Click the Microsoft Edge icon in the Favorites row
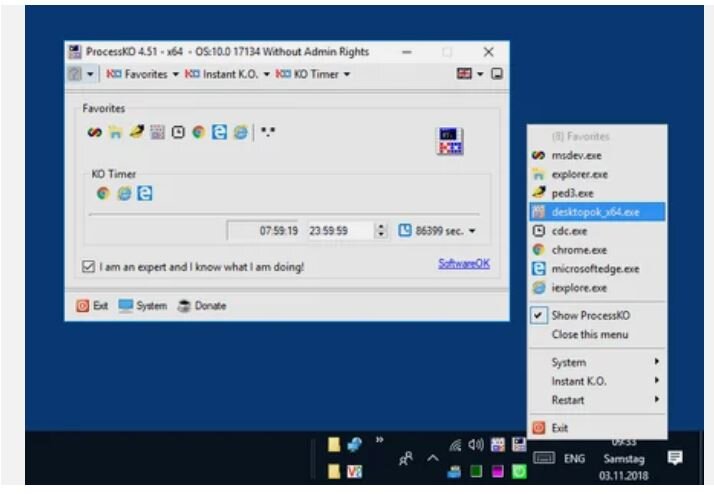 (x=219, y=132)
